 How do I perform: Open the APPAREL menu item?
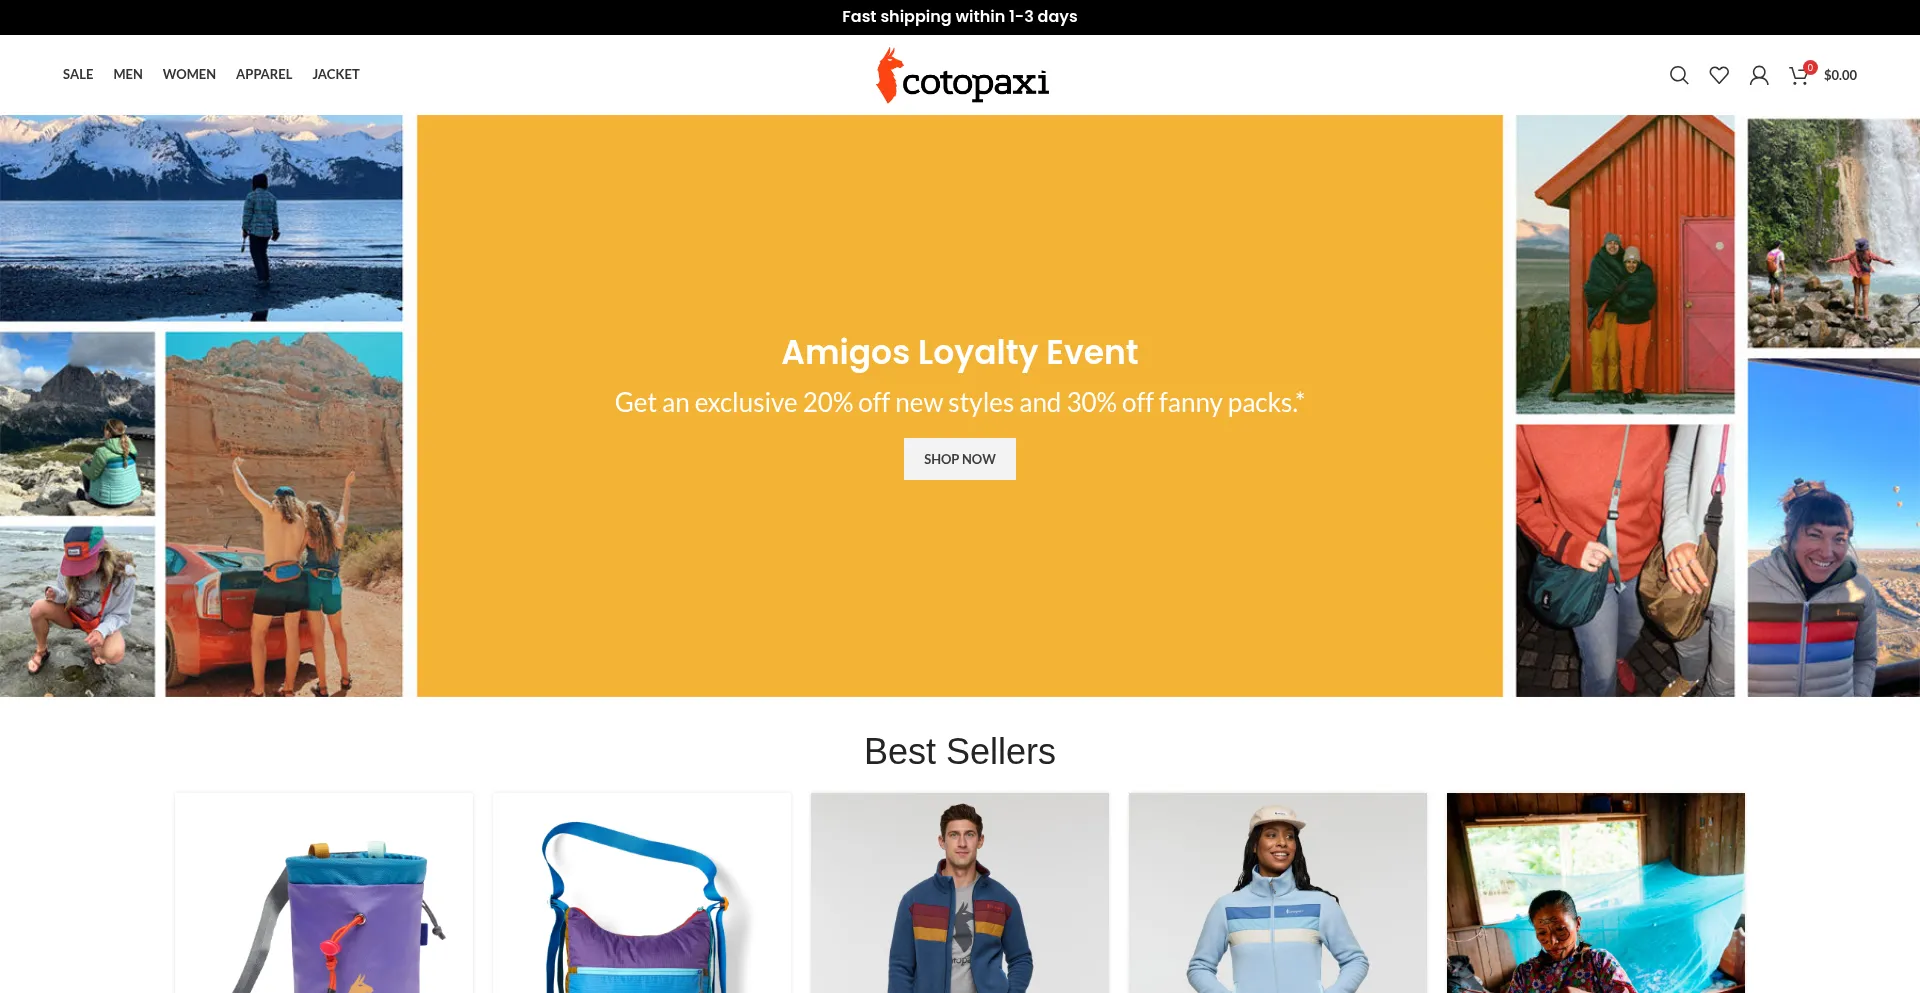coord(264,74)
